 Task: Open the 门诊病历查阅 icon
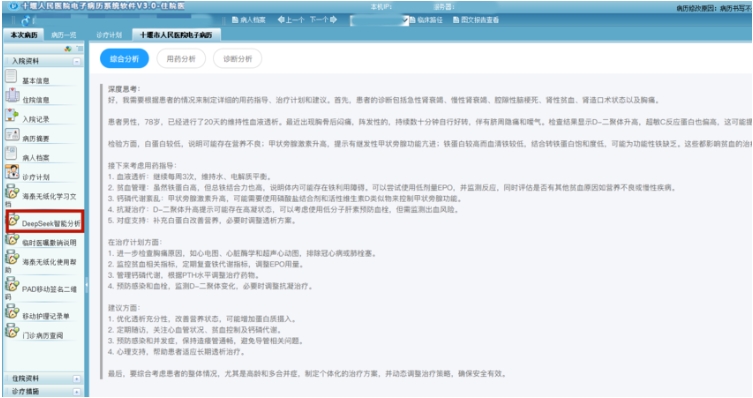[12, 330]
